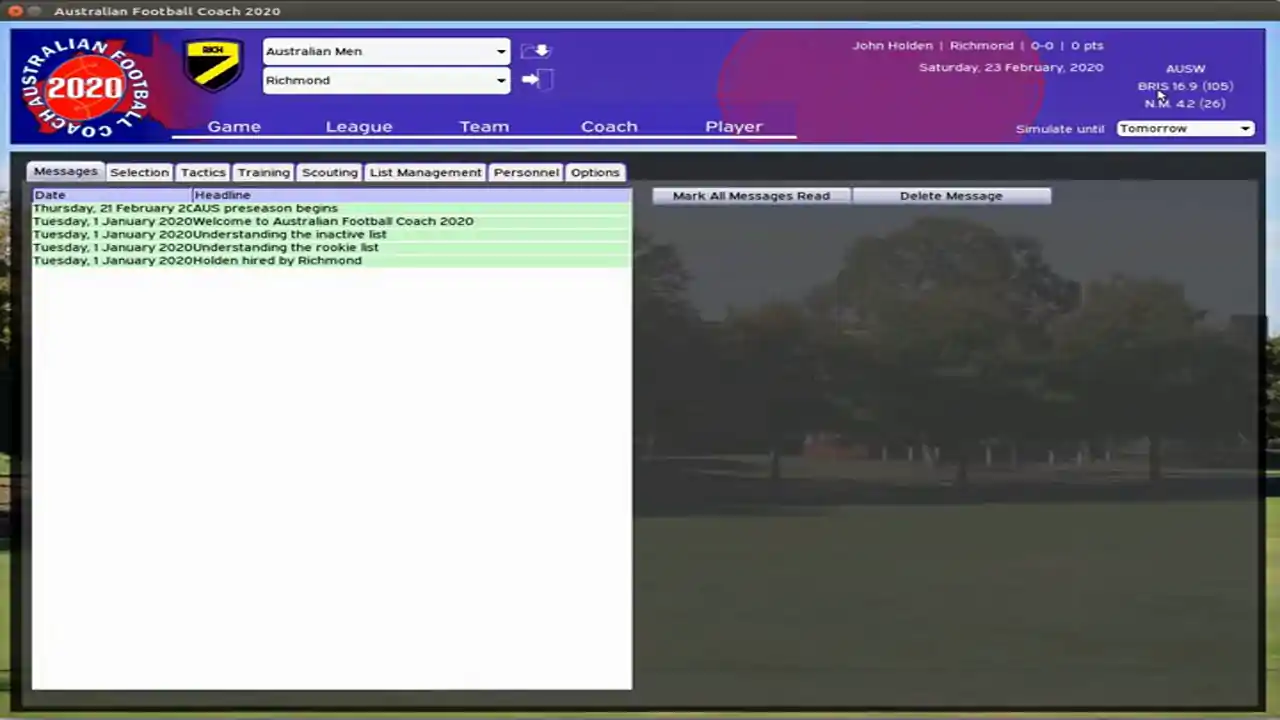Switch to the Training tab
Viewport: 1280px width, 720px height.
coord(264,173)
